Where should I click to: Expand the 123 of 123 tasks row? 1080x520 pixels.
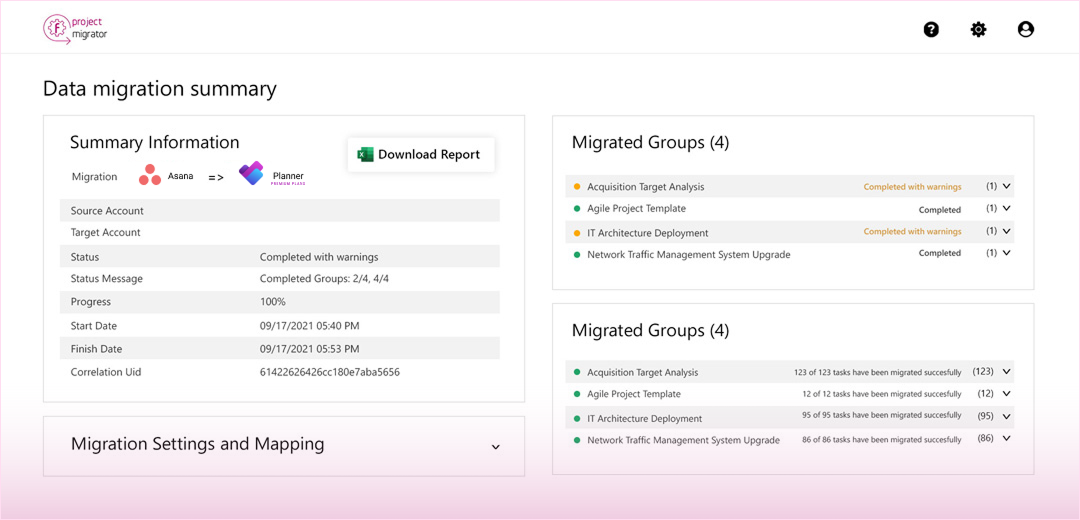[1006, 371]
